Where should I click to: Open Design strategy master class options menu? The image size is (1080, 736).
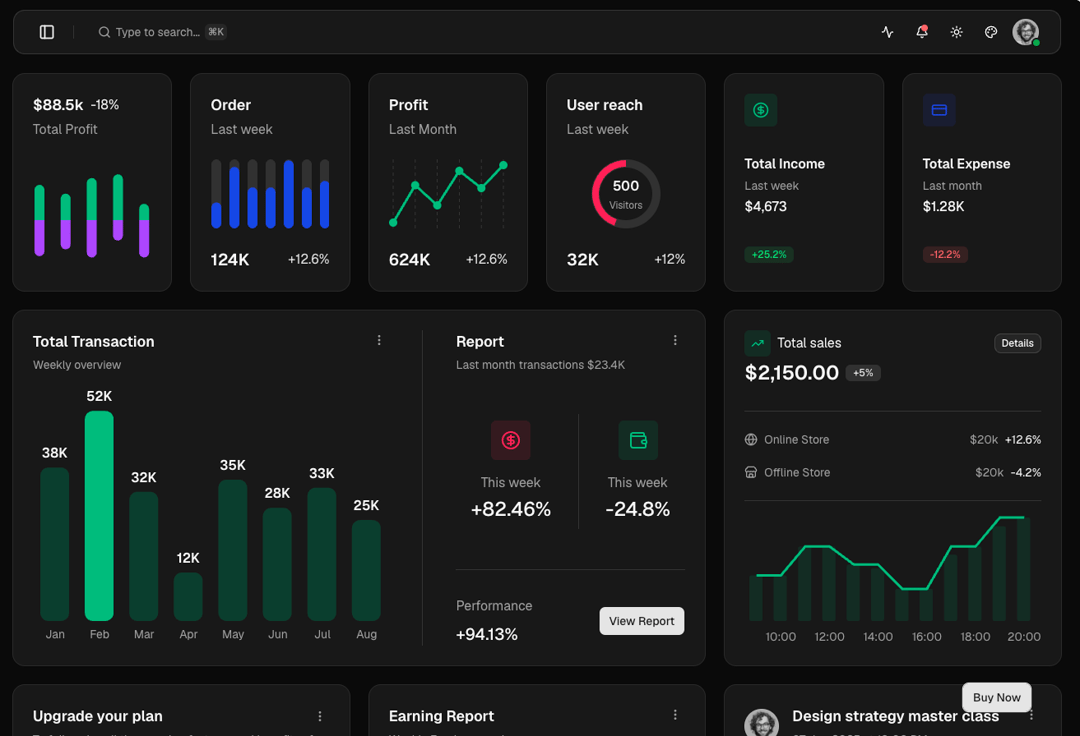point(1031,716)
